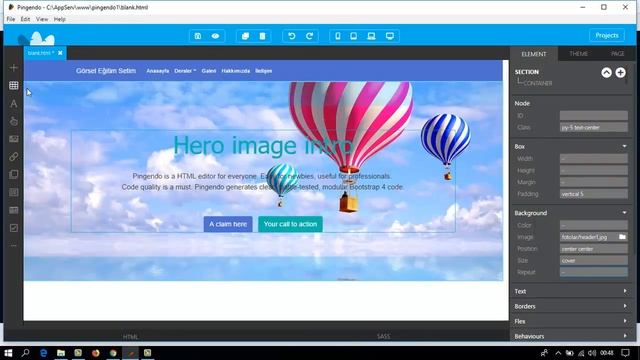Click the 'A claim here' button

[228, 224]
